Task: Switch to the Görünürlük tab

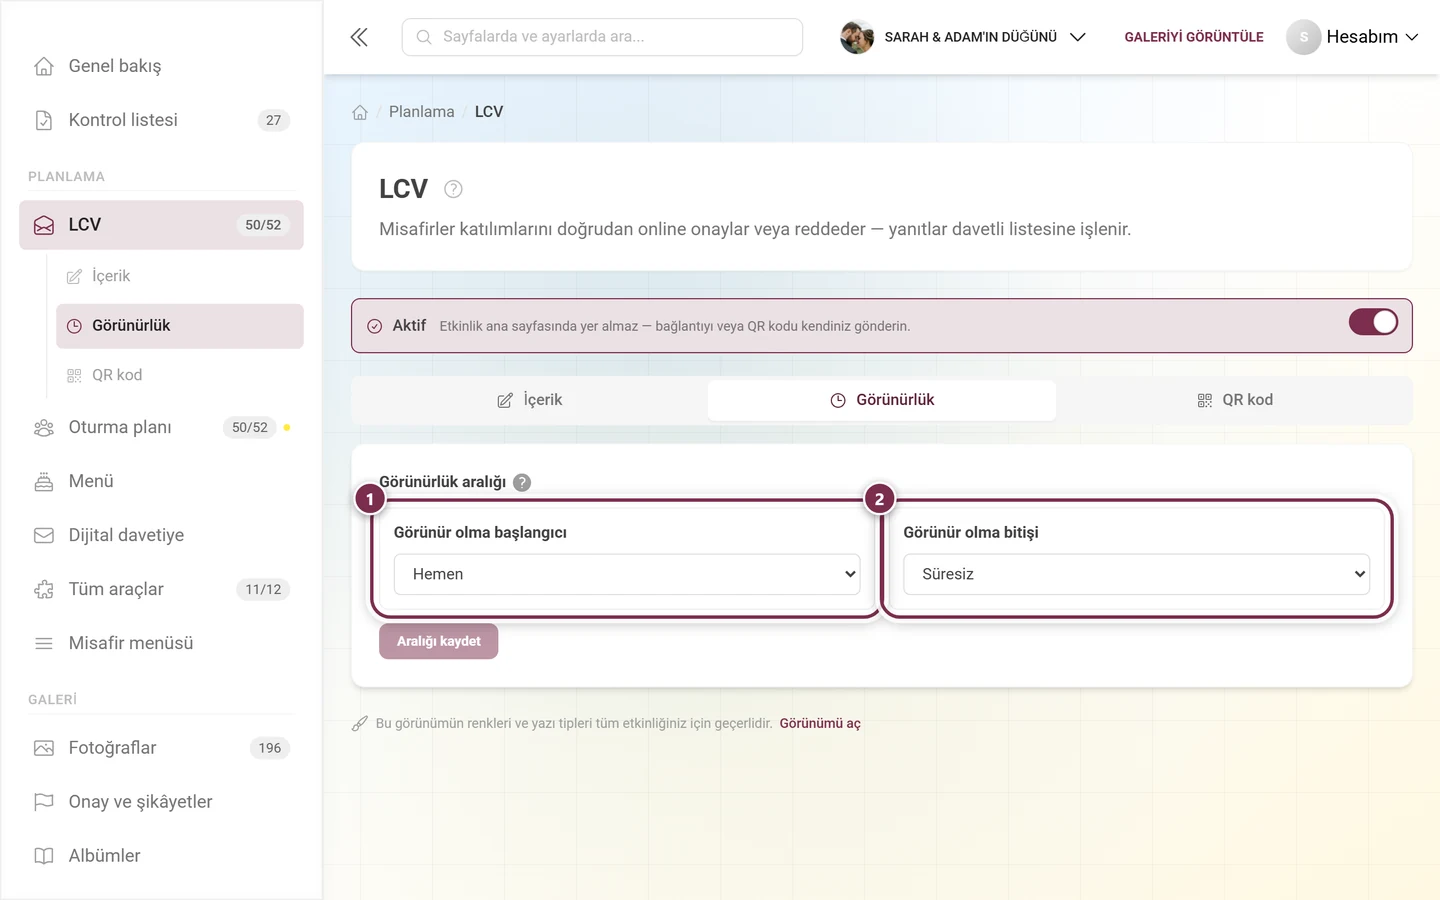Action: tap(882, 400)
